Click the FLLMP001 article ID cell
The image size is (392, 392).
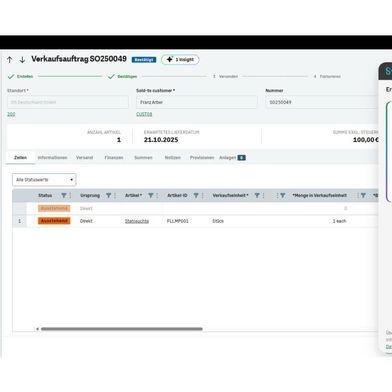[178, 221]
